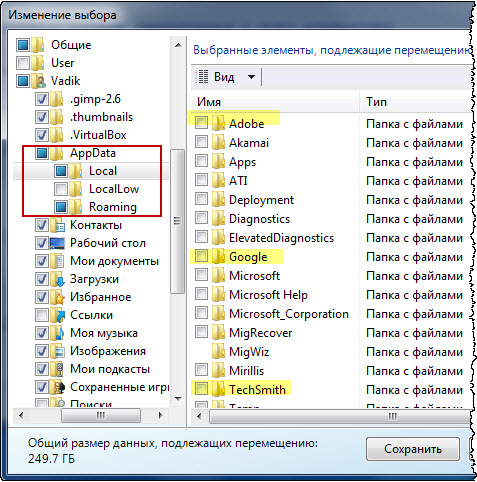477x482 pixels.
Task: Select the AppData tree item label
Action: pos(93,153)
